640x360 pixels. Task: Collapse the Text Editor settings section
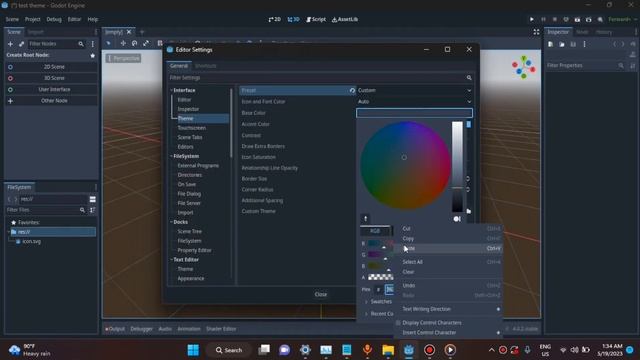pos(171,260)
